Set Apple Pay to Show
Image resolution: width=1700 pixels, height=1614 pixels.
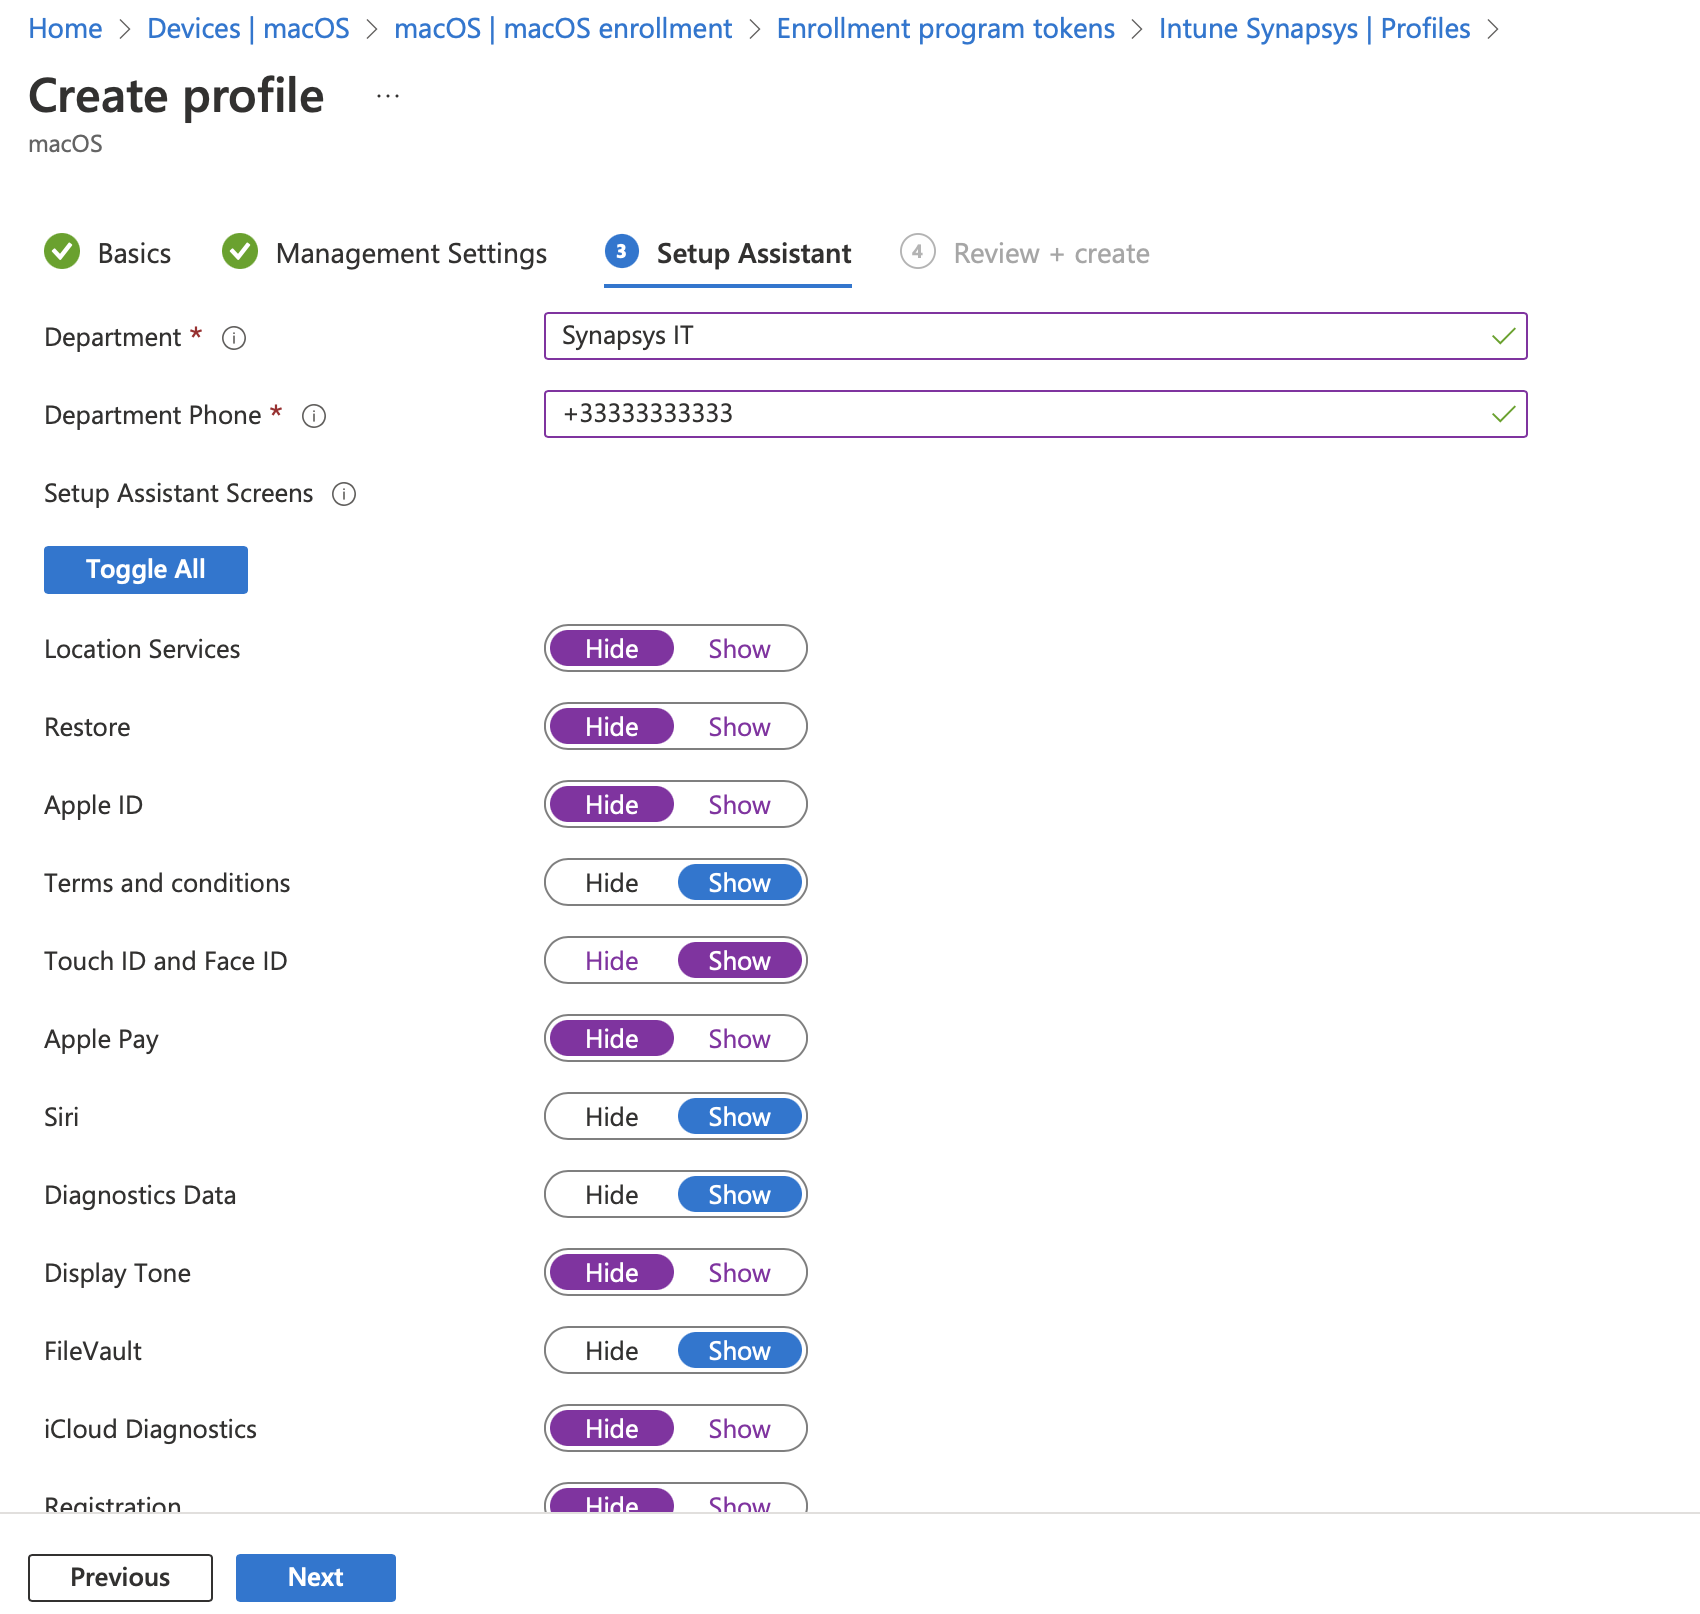coord(739,1039)
